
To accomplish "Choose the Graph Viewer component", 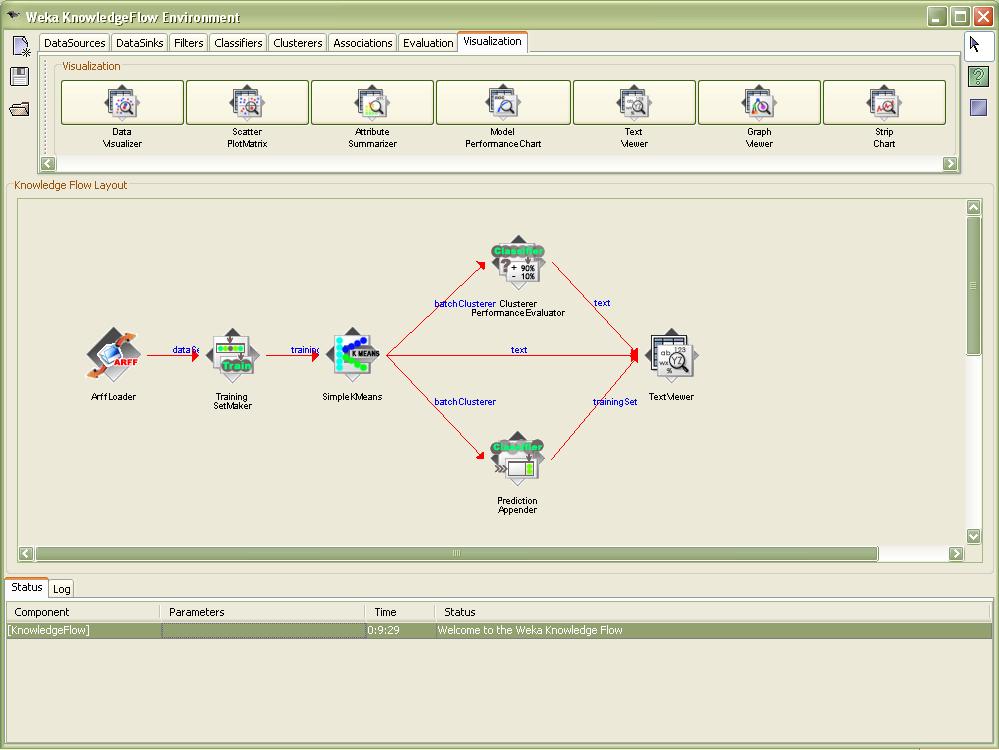I will (759, 102).
